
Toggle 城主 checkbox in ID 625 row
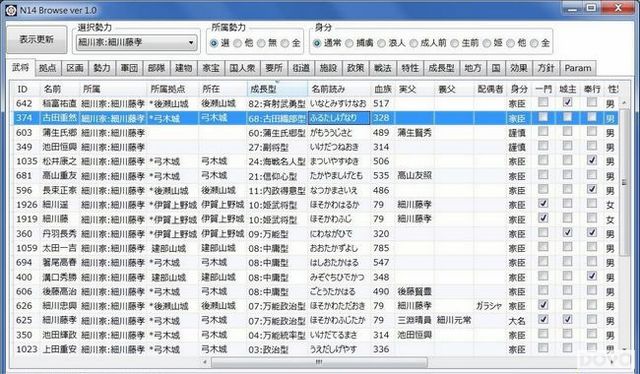tap(567, 319)
